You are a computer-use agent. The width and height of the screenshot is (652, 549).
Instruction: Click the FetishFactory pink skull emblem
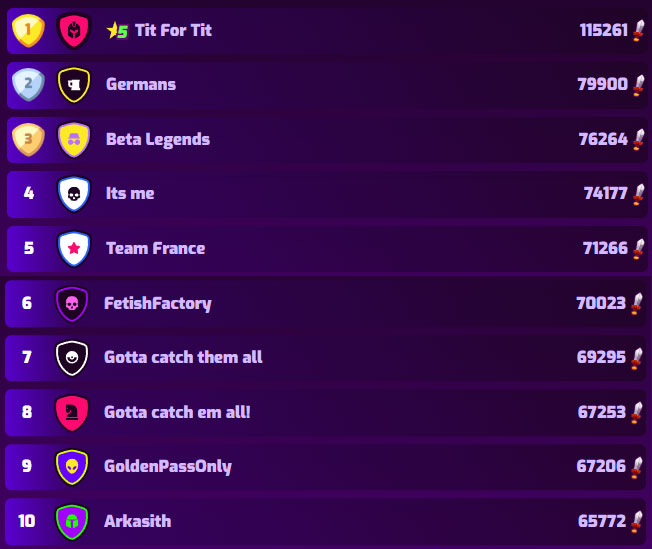(72, 304)
